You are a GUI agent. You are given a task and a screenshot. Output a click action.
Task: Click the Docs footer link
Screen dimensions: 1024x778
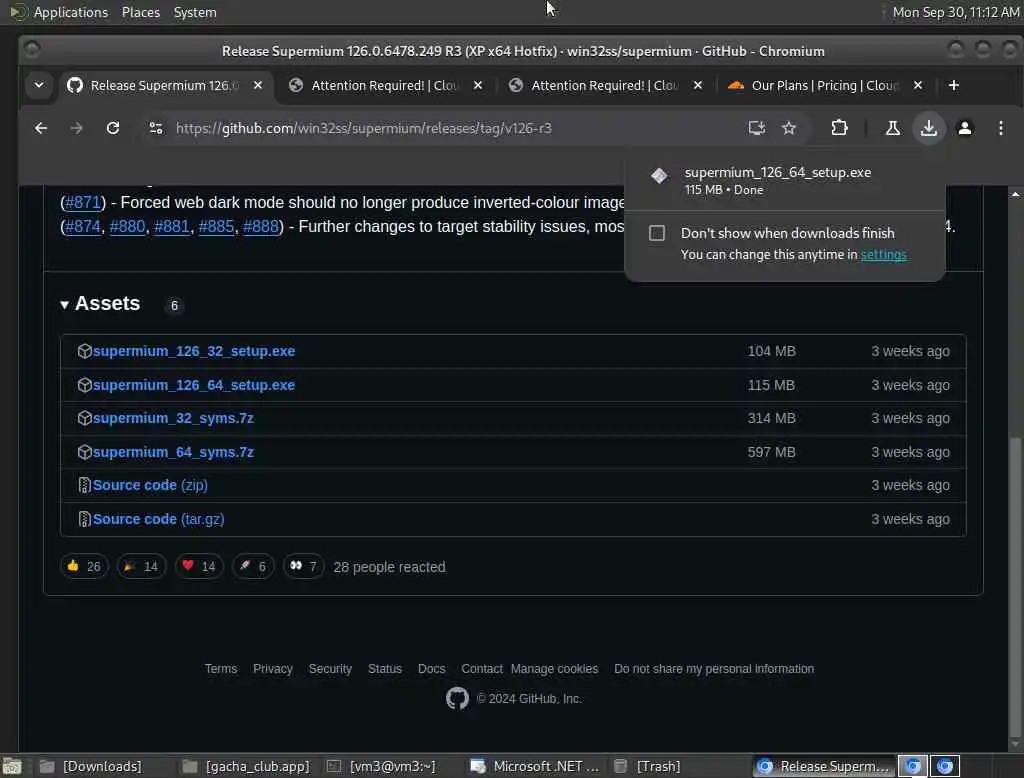click(432, 669)
